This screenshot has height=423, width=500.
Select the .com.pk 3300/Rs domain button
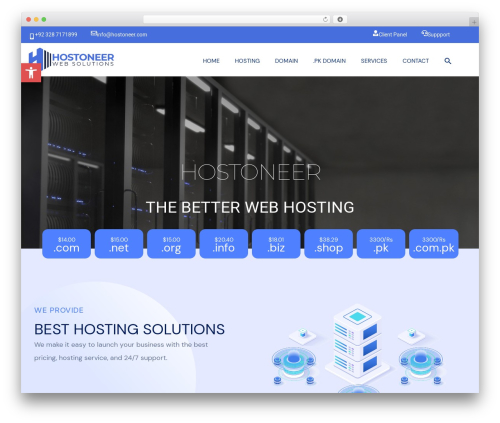coord(434,244)
